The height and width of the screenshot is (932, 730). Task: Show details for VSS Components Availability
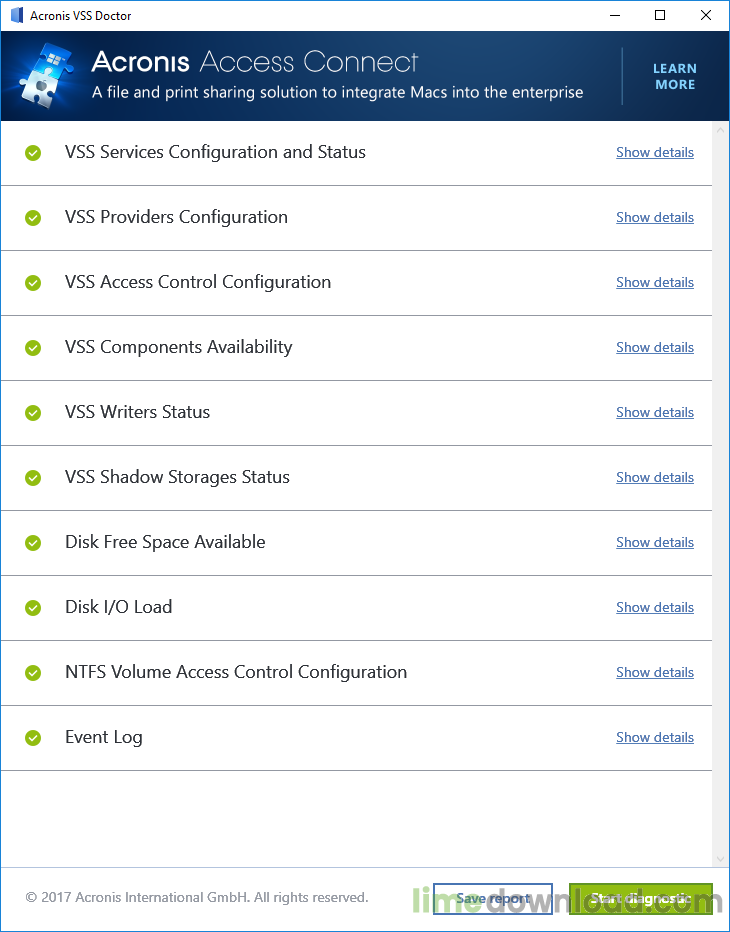pos(654,348)
